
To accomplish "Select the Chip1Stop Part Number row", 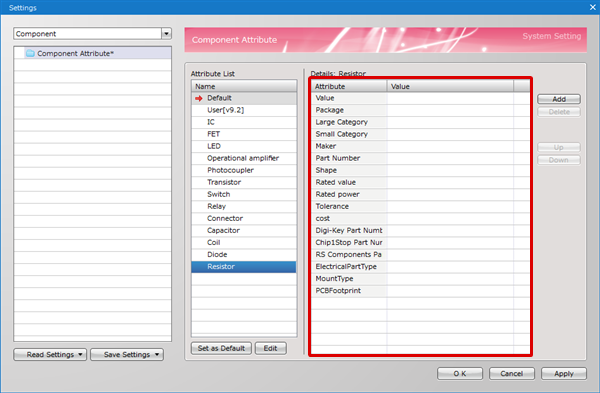I will click(420, 243).
